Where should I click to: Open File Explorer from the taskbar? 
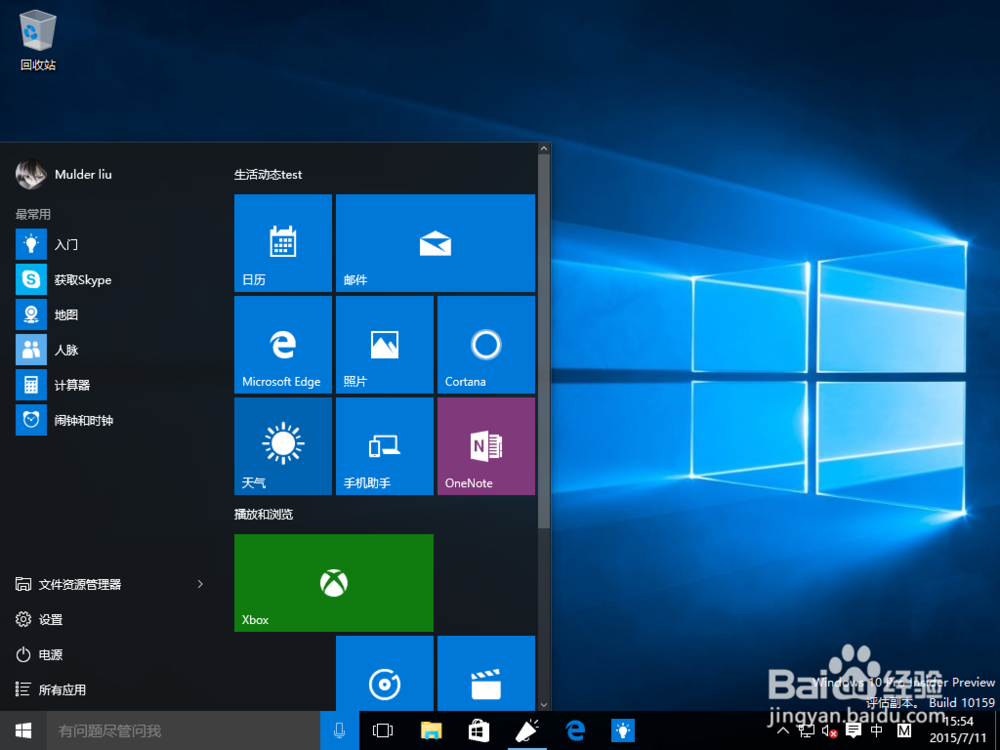(x=431, y=730)
